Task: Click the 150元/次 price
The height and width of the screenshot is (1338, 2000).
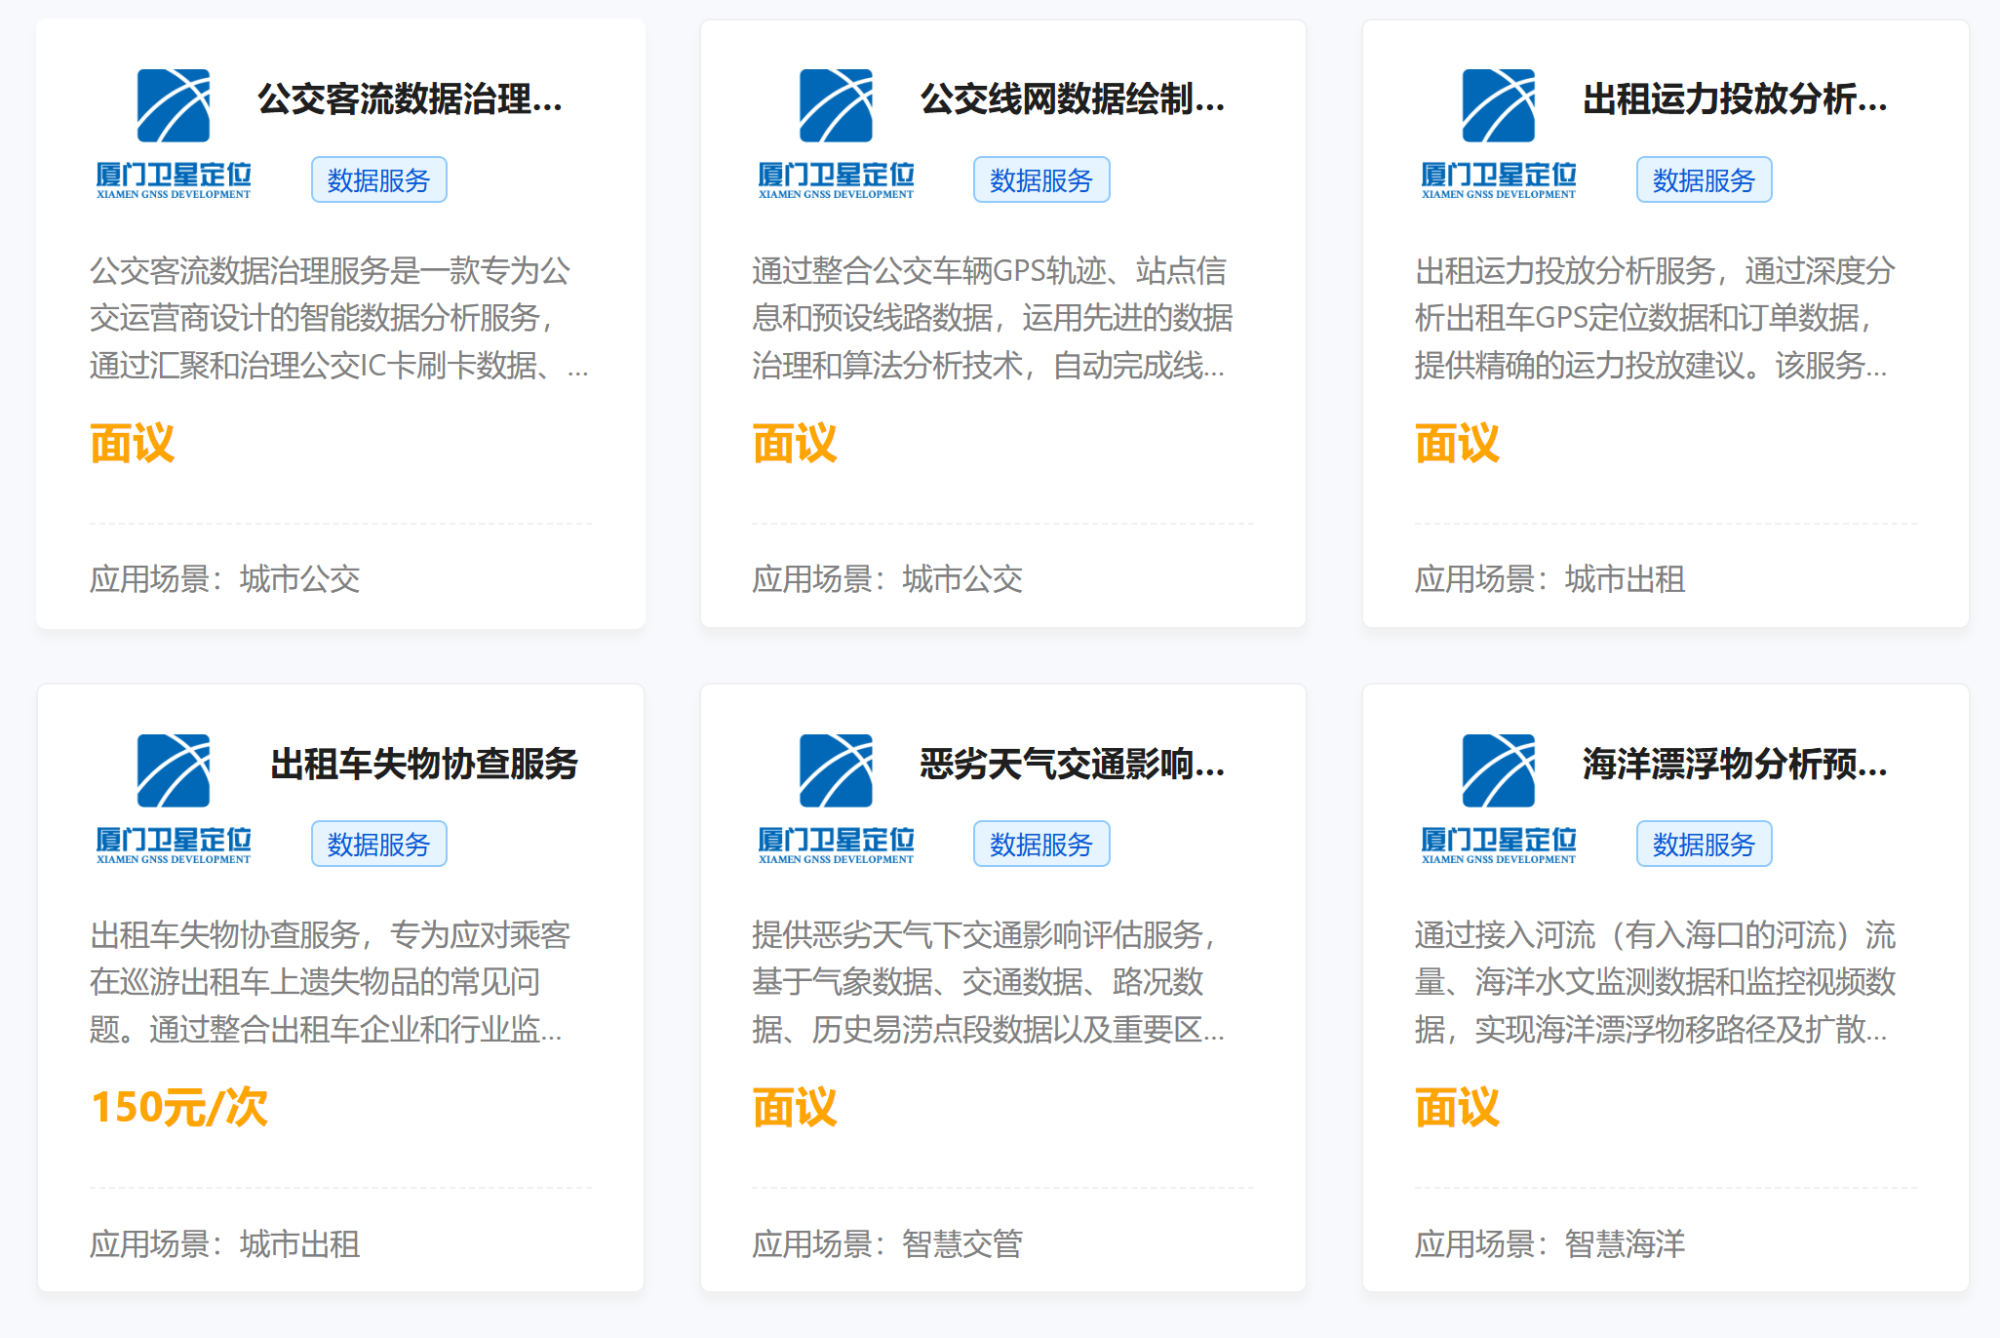Action: coord(180,1108)
